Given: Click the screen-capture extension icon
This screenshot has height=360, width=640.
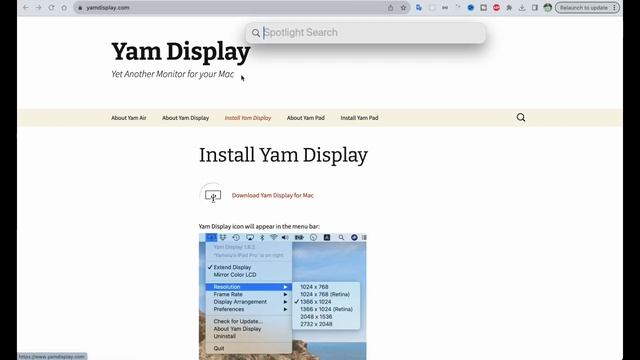Looking at the screenshot, I should click(483, 8).
